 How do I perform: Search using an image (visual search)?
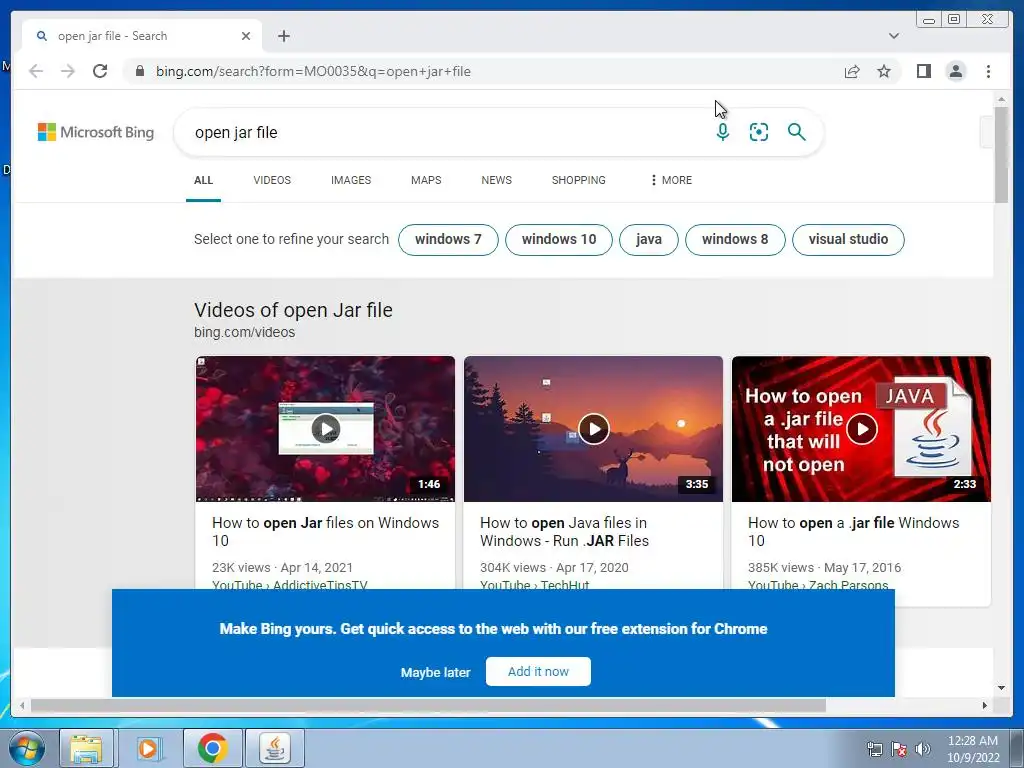coord(759,132)
